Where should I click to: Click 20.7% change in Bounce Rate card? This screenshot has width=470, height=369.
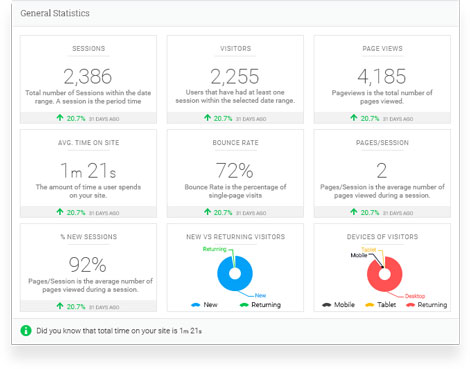click(x=223, y=213)
